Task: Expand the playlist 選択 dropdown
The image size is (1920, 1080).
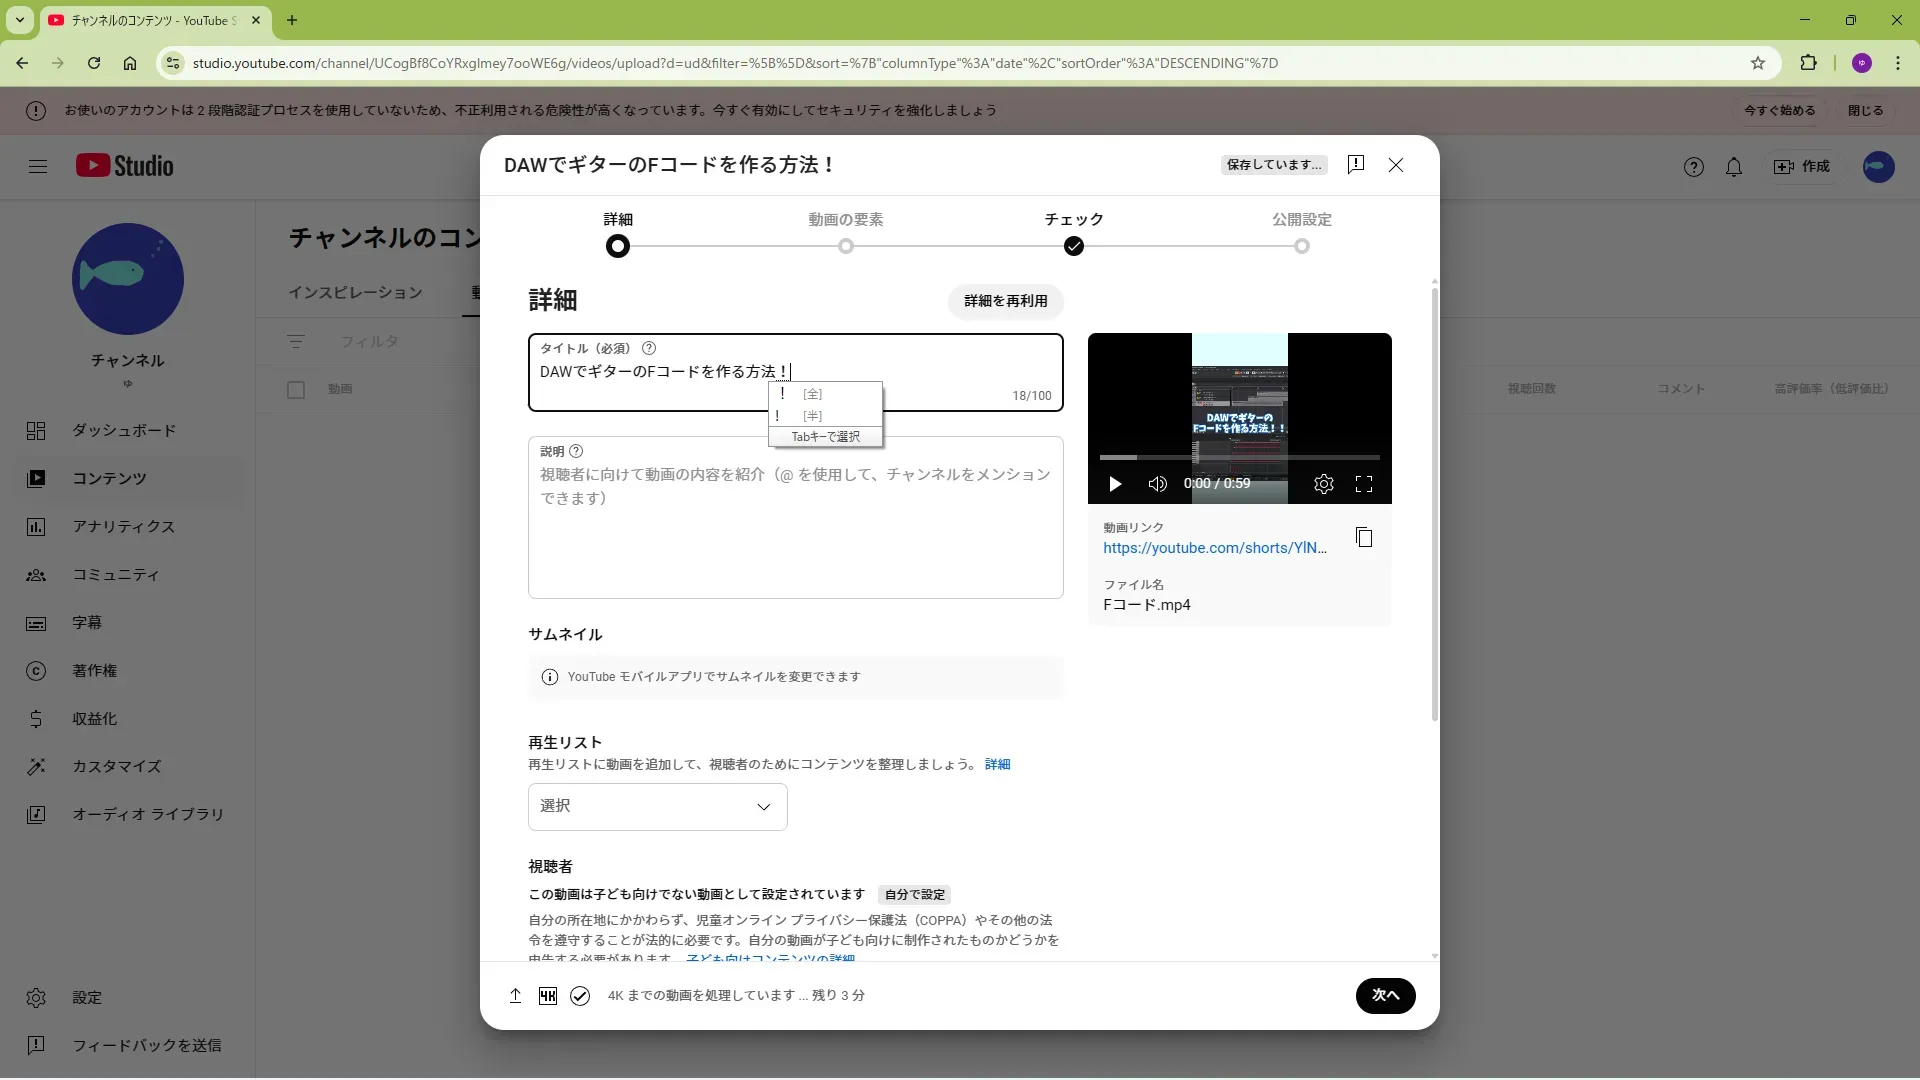Action: click(x=657, y=806)
